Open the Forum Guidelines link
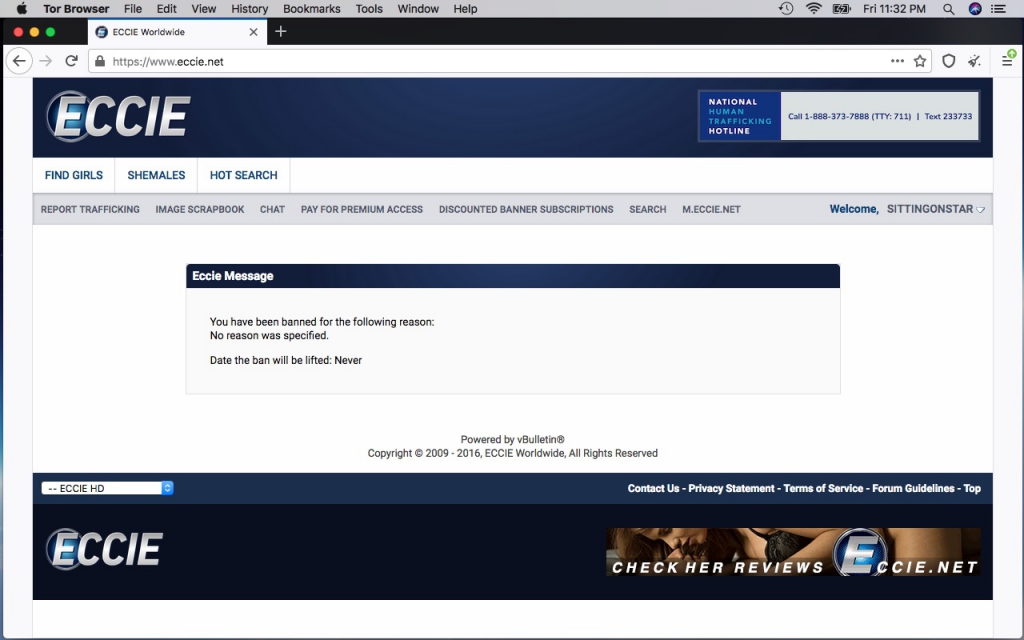The width and height of the screenshot is (1024, 640). [913, 488]
